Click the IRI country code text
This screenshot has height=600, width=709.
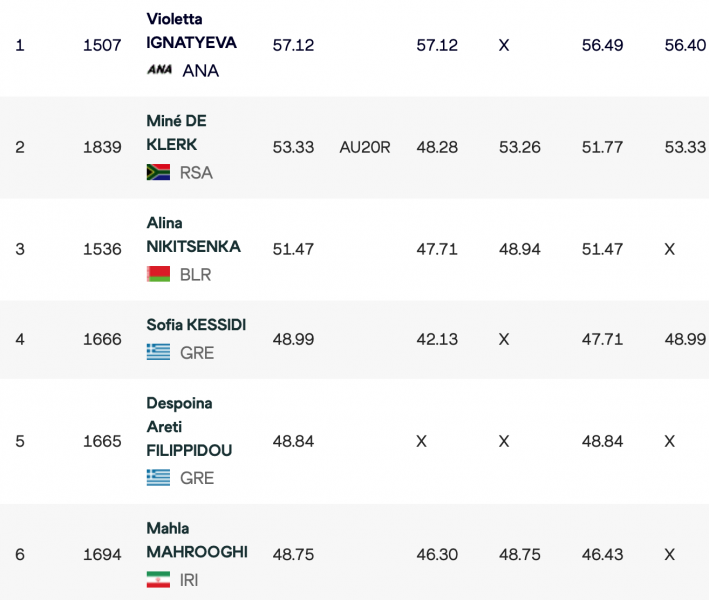(x=189, y=579)
